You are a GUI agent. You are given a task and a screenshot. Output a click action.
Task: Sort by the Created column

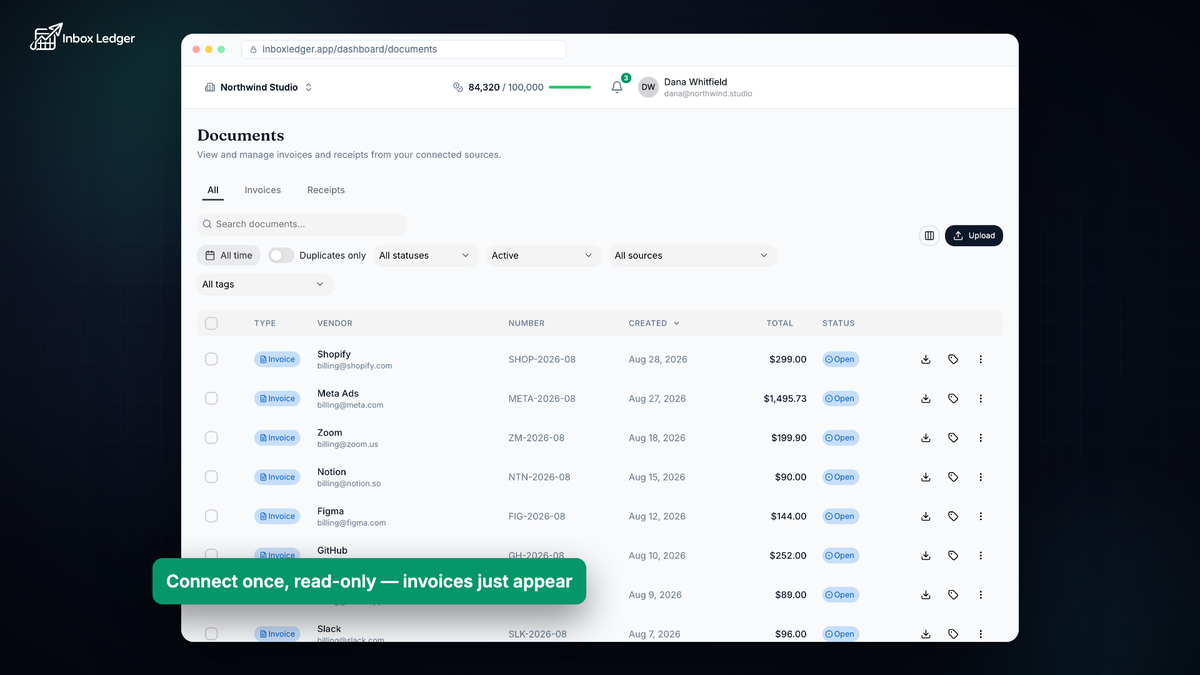click(x=654, y=323)
